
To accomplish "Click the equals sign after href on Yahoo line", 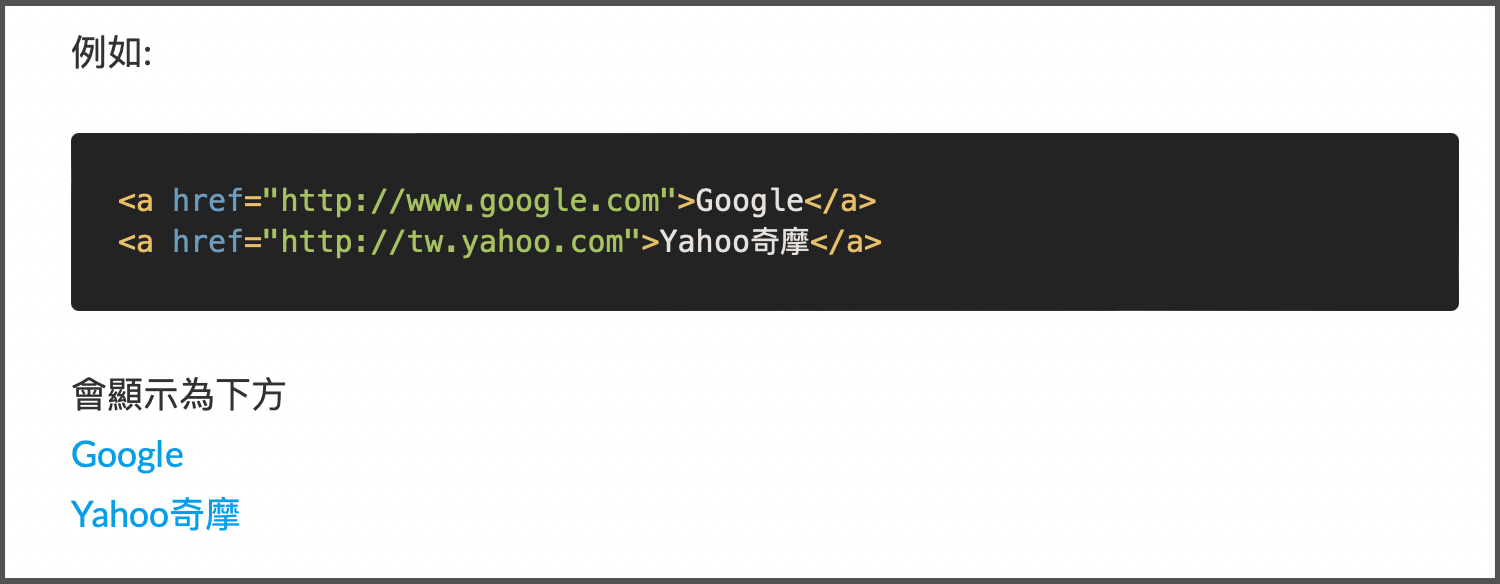I will (x=253, y=241).
